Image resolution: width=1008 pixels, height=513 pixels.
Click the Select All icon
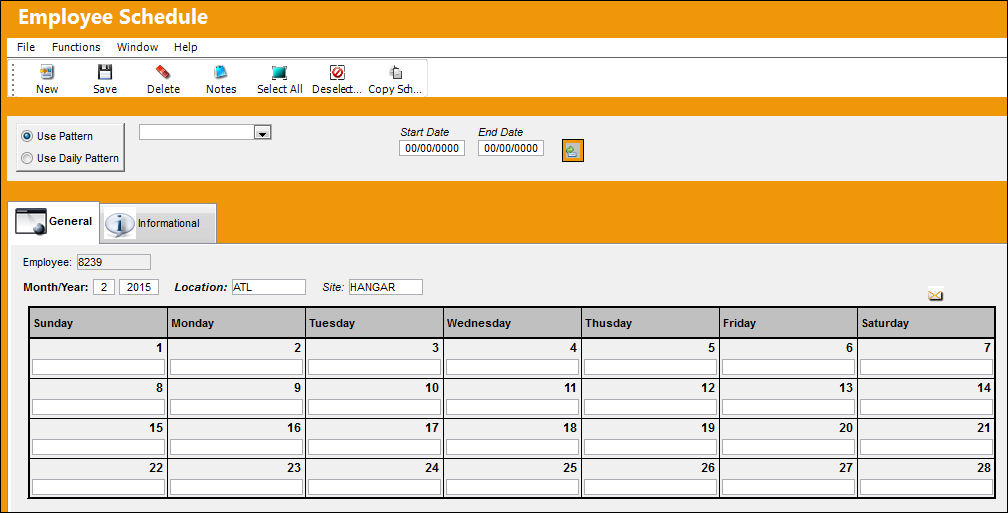coord(279,72)
